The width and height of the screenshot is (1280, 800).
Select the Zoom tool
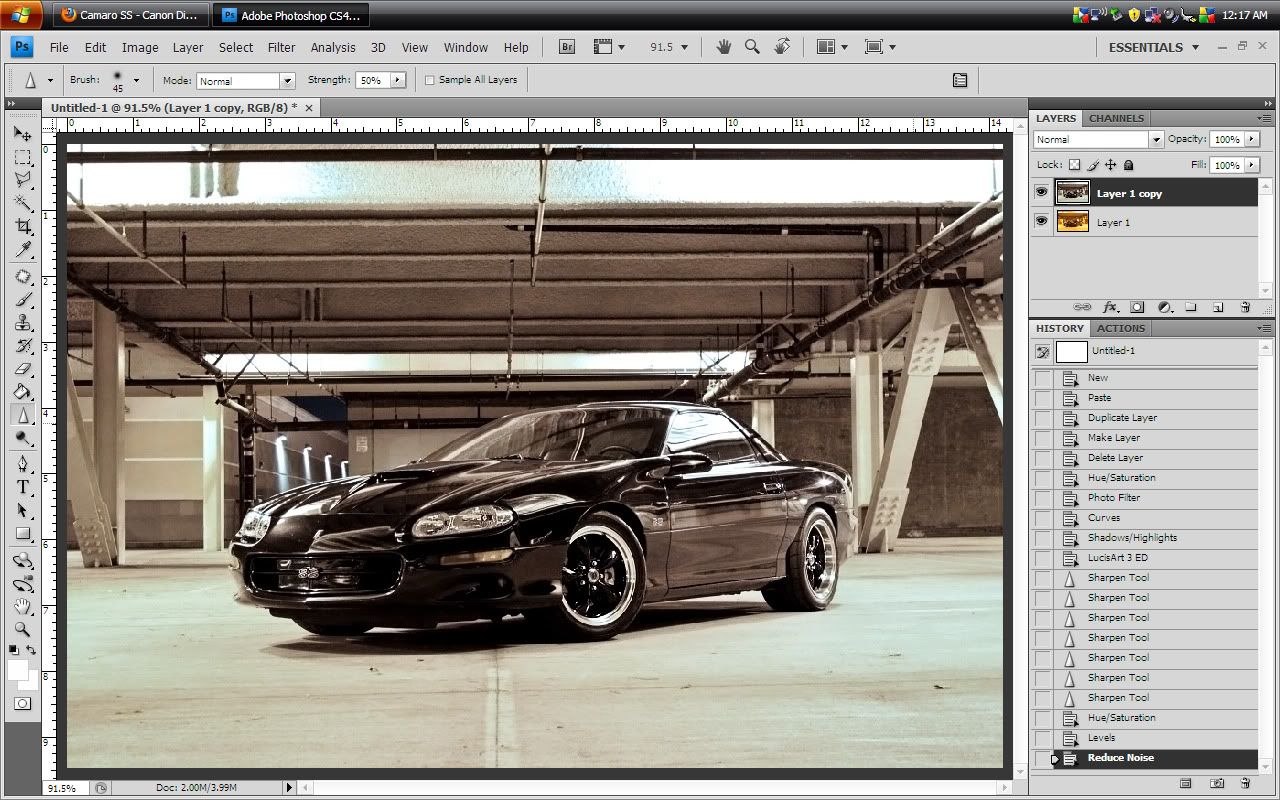(x=23, y=630)
